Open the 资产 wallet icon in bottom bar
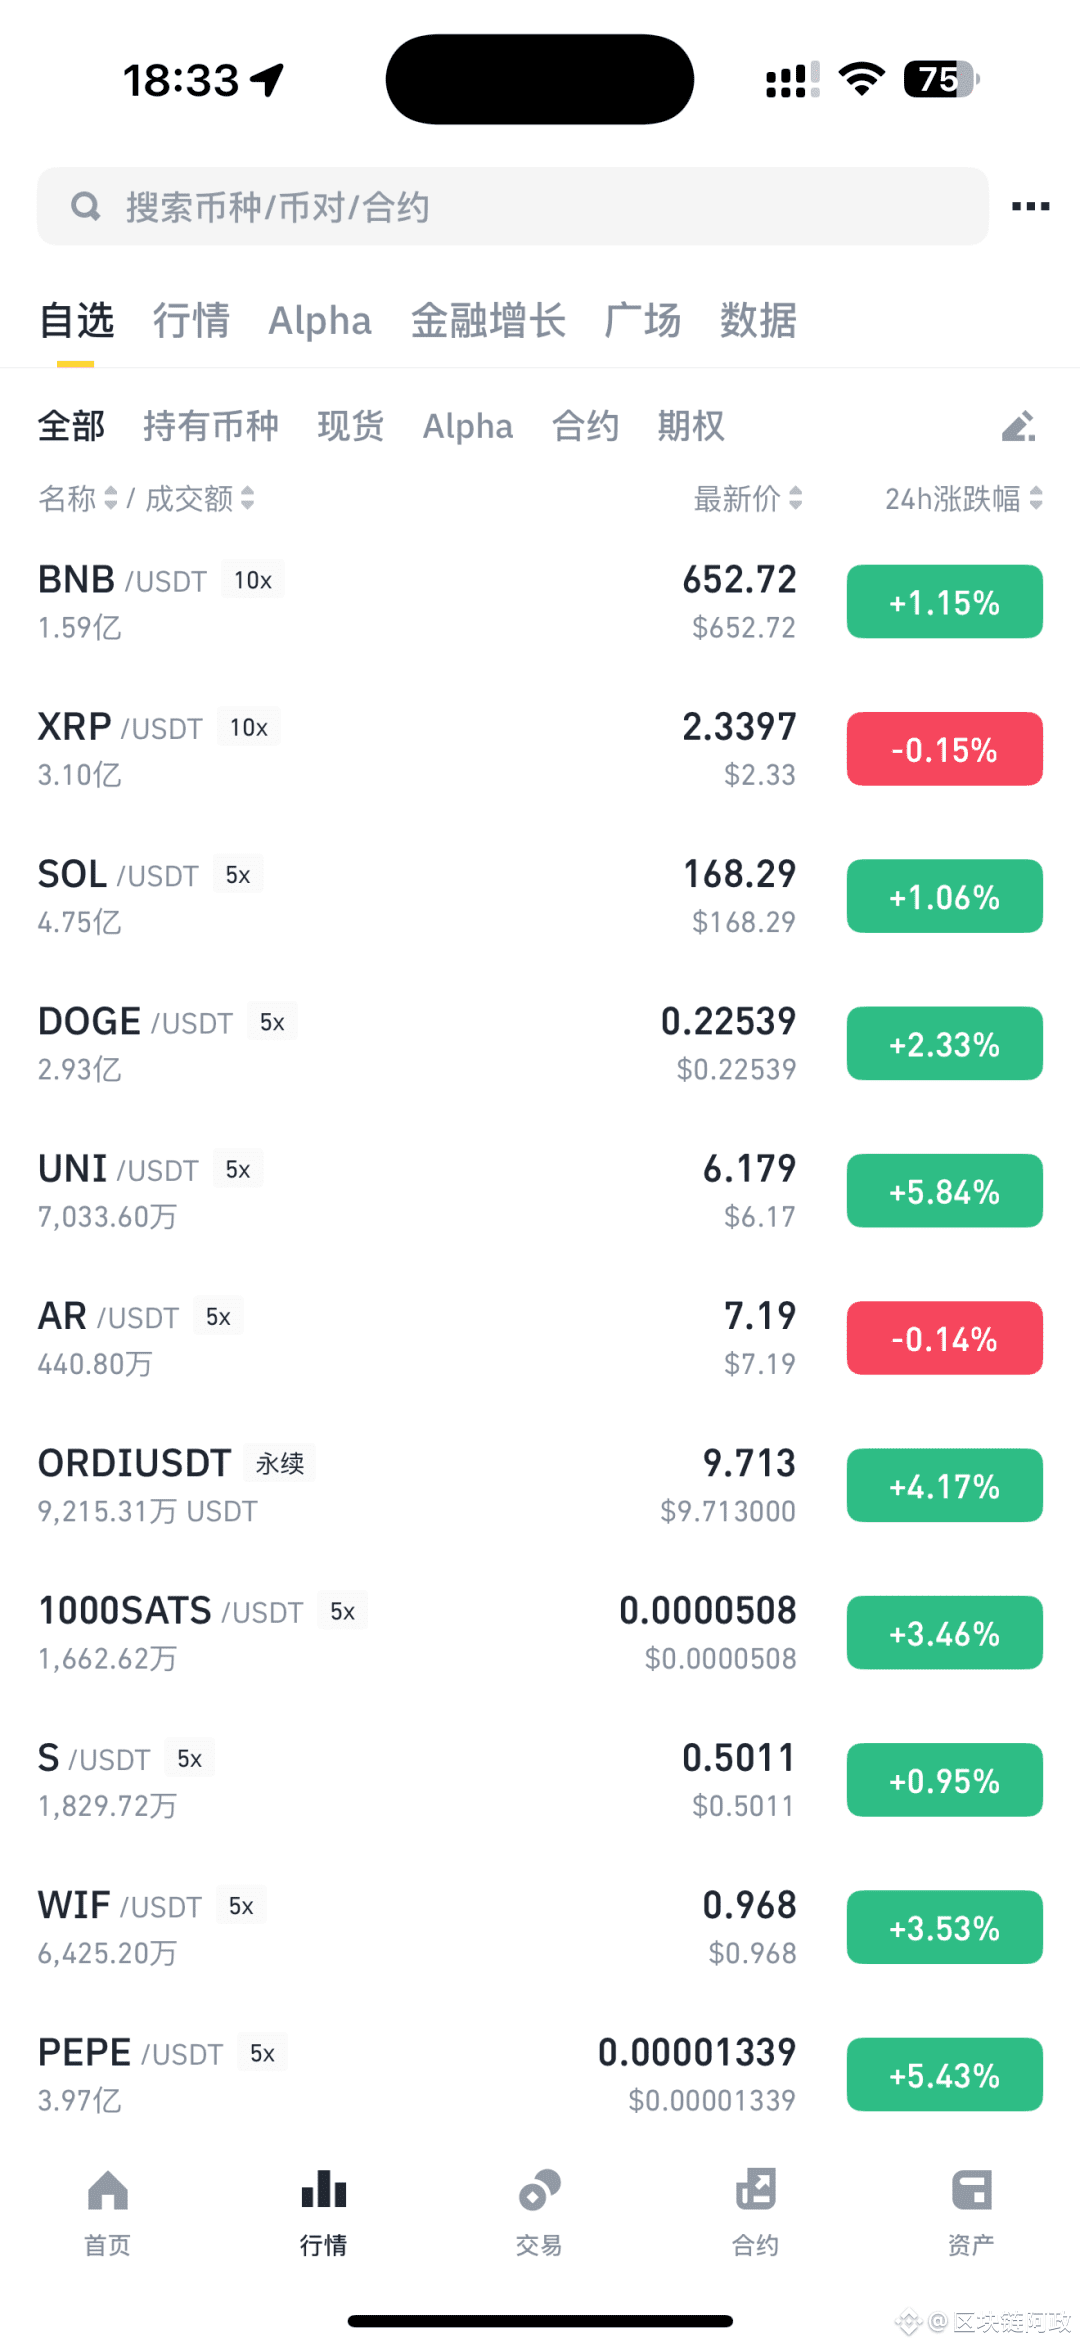The image size is (1080, 2347). 972,2190
